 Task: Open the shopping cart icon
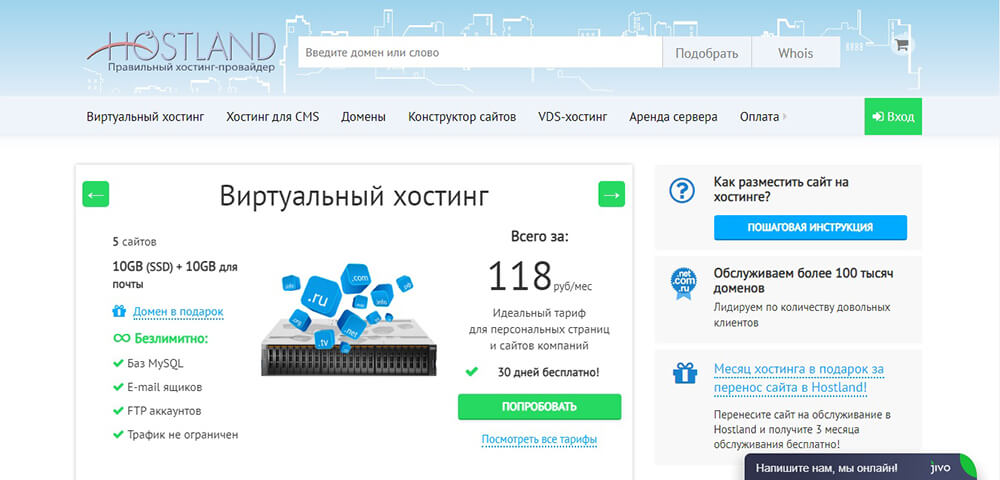pyautogui.click(x=901, y=45)
